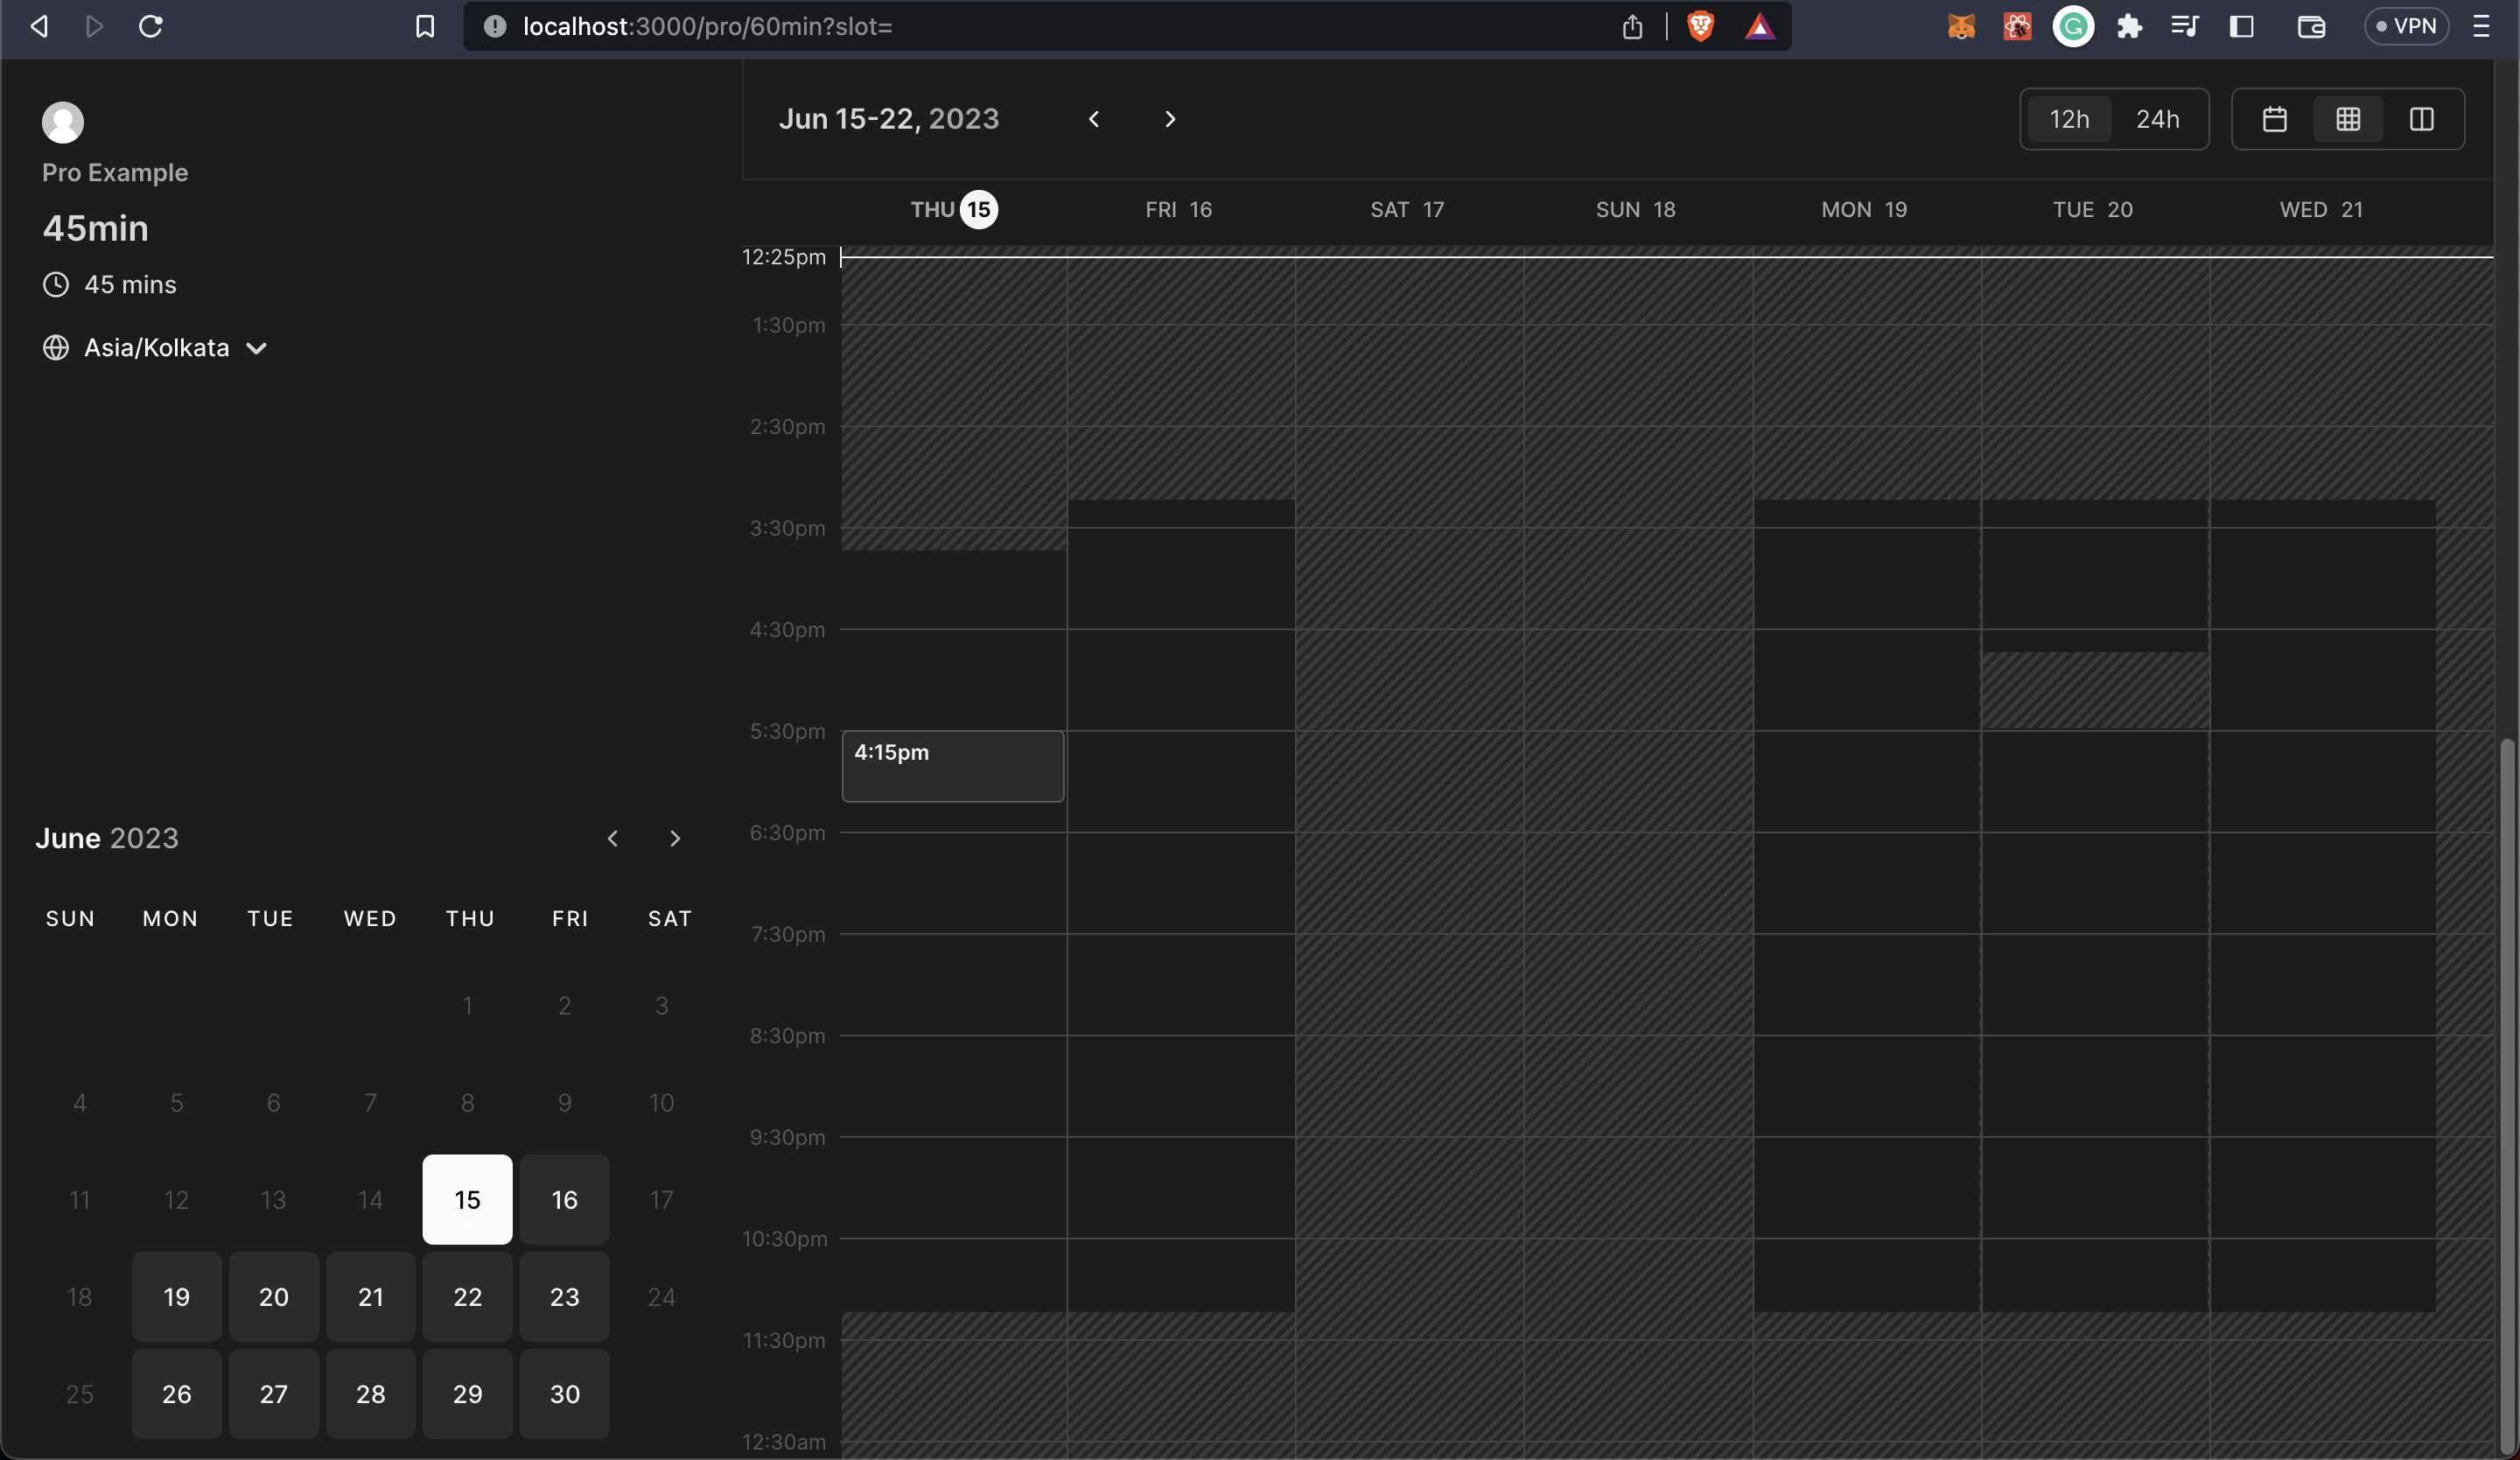Click the 45min event title
Image resolution: width=2520 pixels, height=1460 pixels.
95,228
